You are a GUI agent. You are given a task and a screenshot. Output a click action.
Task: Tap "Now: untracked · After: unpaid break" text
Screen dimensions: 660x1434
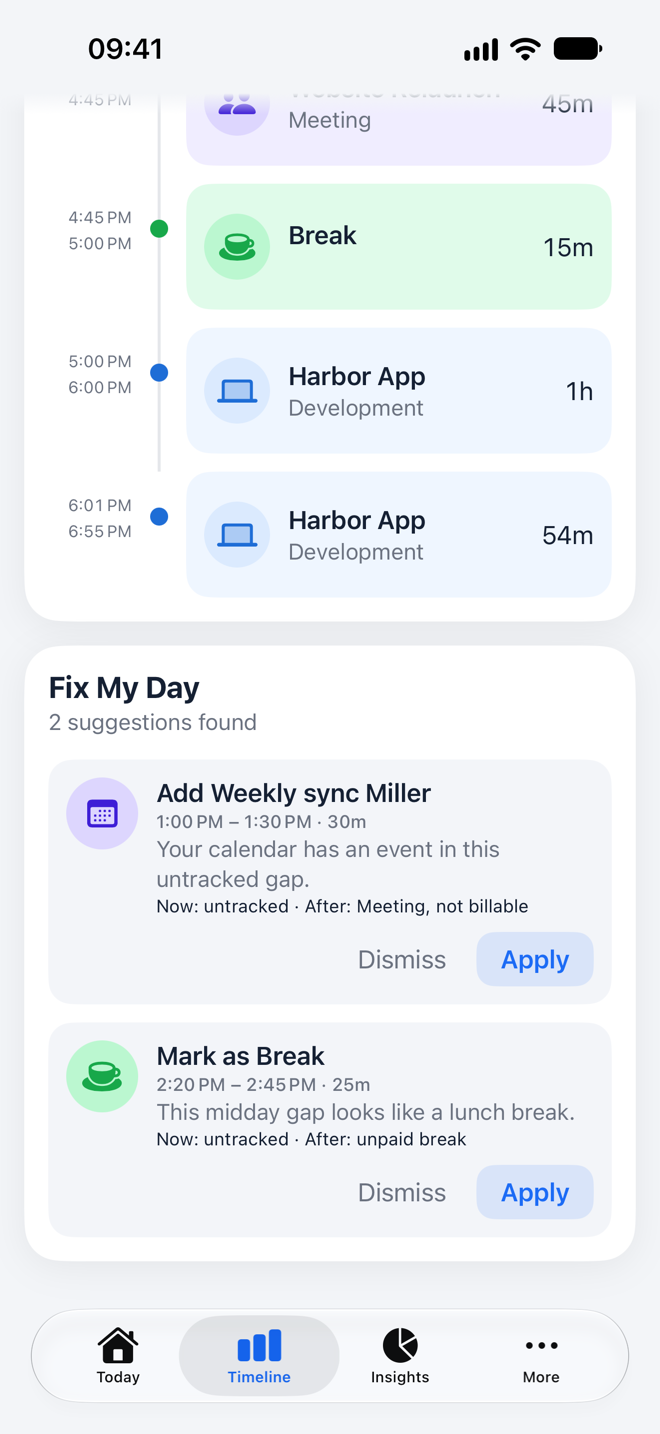[x=311, y=1140]
